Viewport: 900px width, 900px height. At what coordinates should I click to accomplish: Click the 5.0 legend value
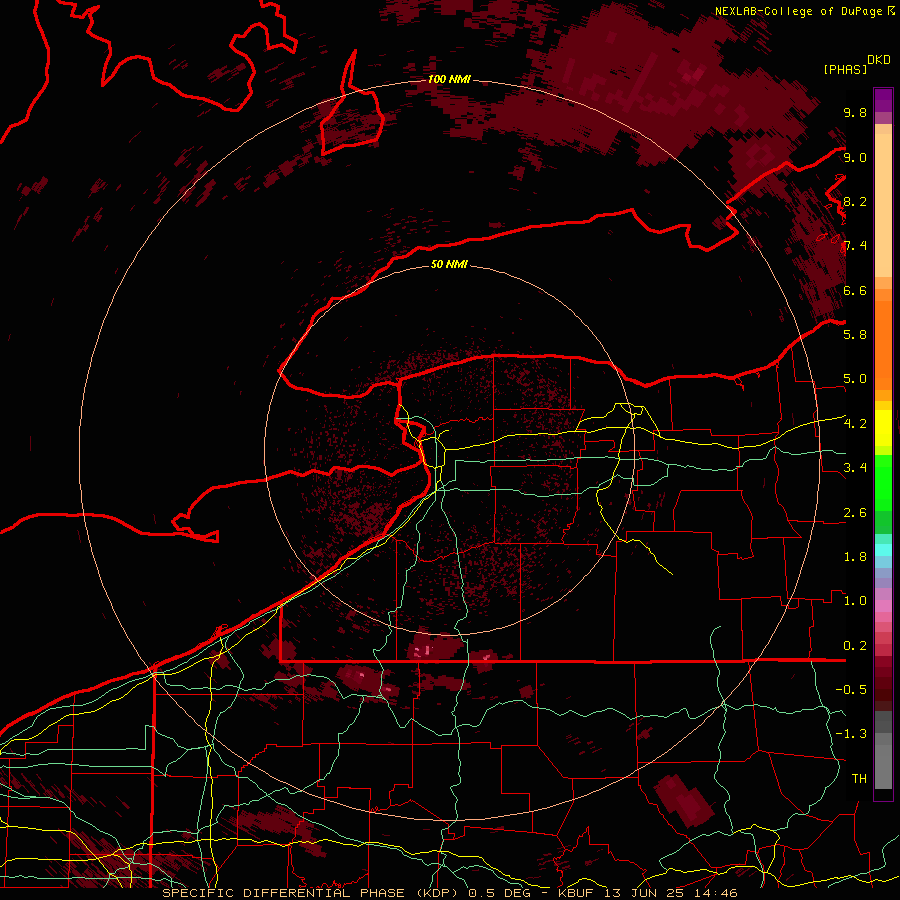pos(855,379)
